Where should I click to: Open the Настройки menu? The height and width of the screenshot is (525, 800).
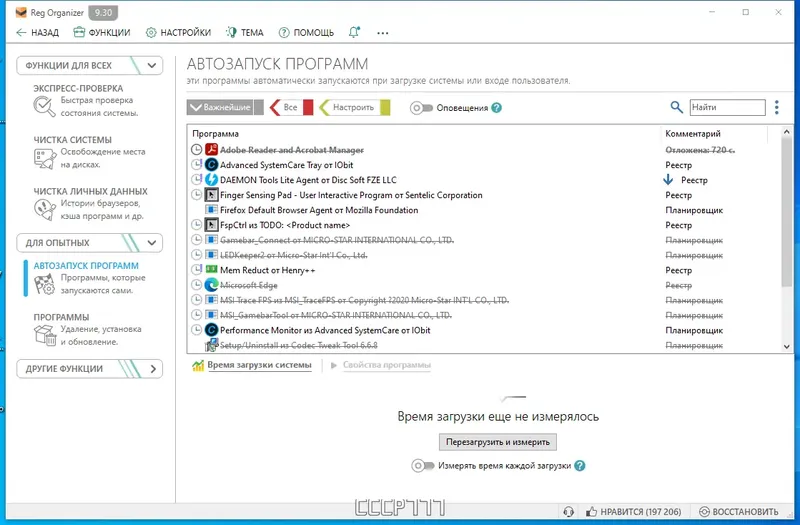[x=178, y=33]
